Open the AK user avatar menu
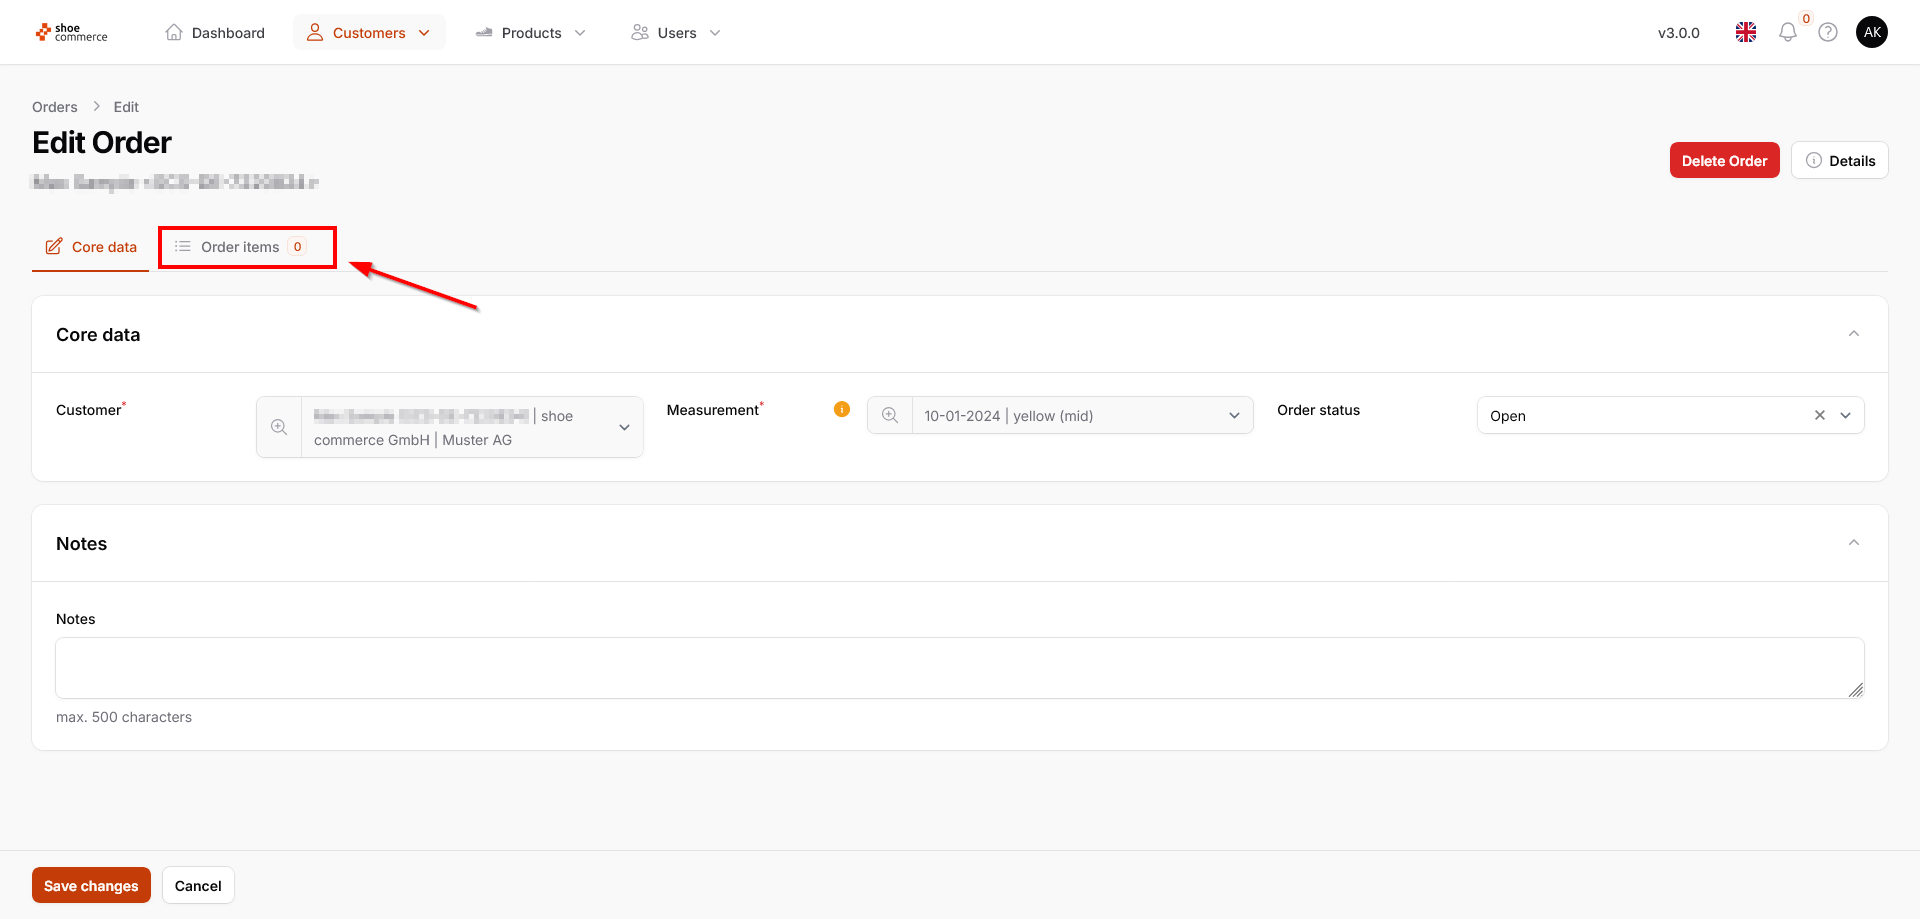 (x=1871, y=33)
